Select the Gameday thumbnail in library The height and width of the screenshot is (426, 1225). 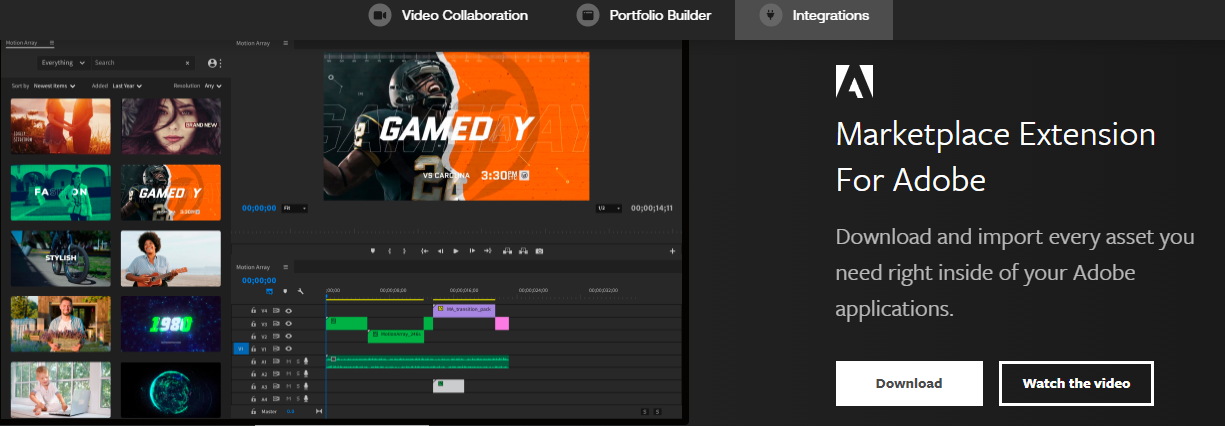pyautogui.click(x=171, y=193)
